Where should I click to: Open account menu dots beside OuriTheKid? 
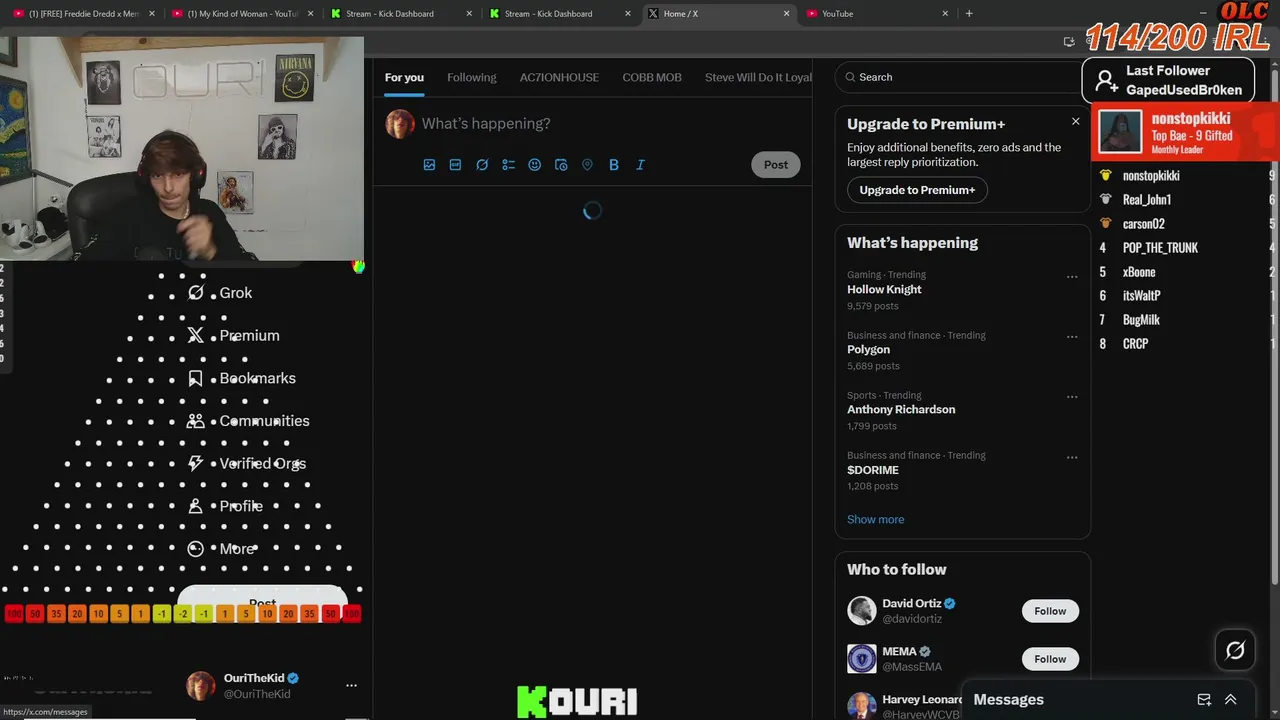351,686
